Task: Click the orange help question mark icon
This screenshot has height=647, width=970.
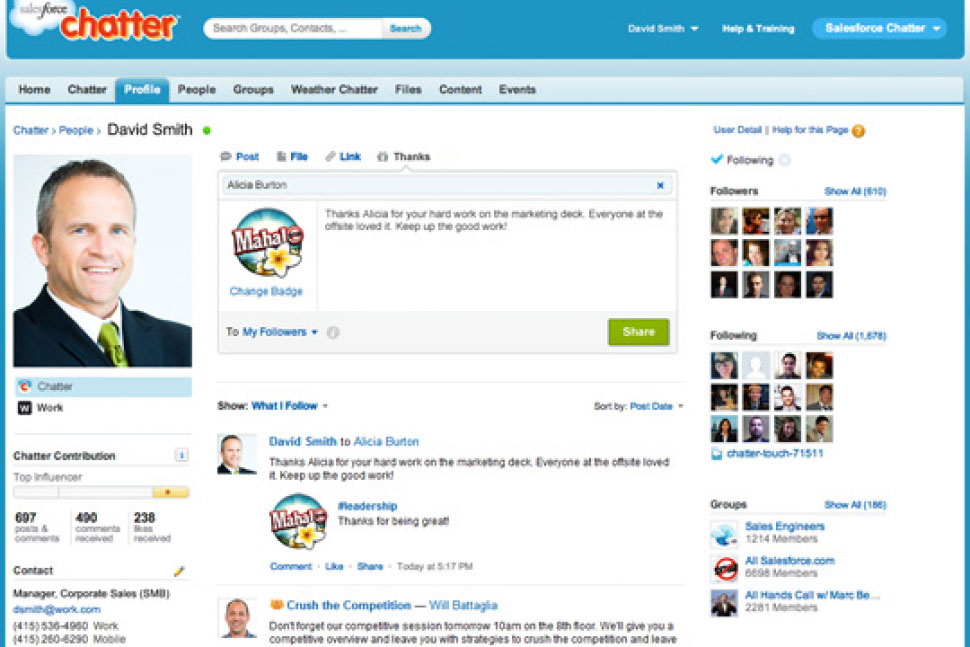Action: click(858, 131)
